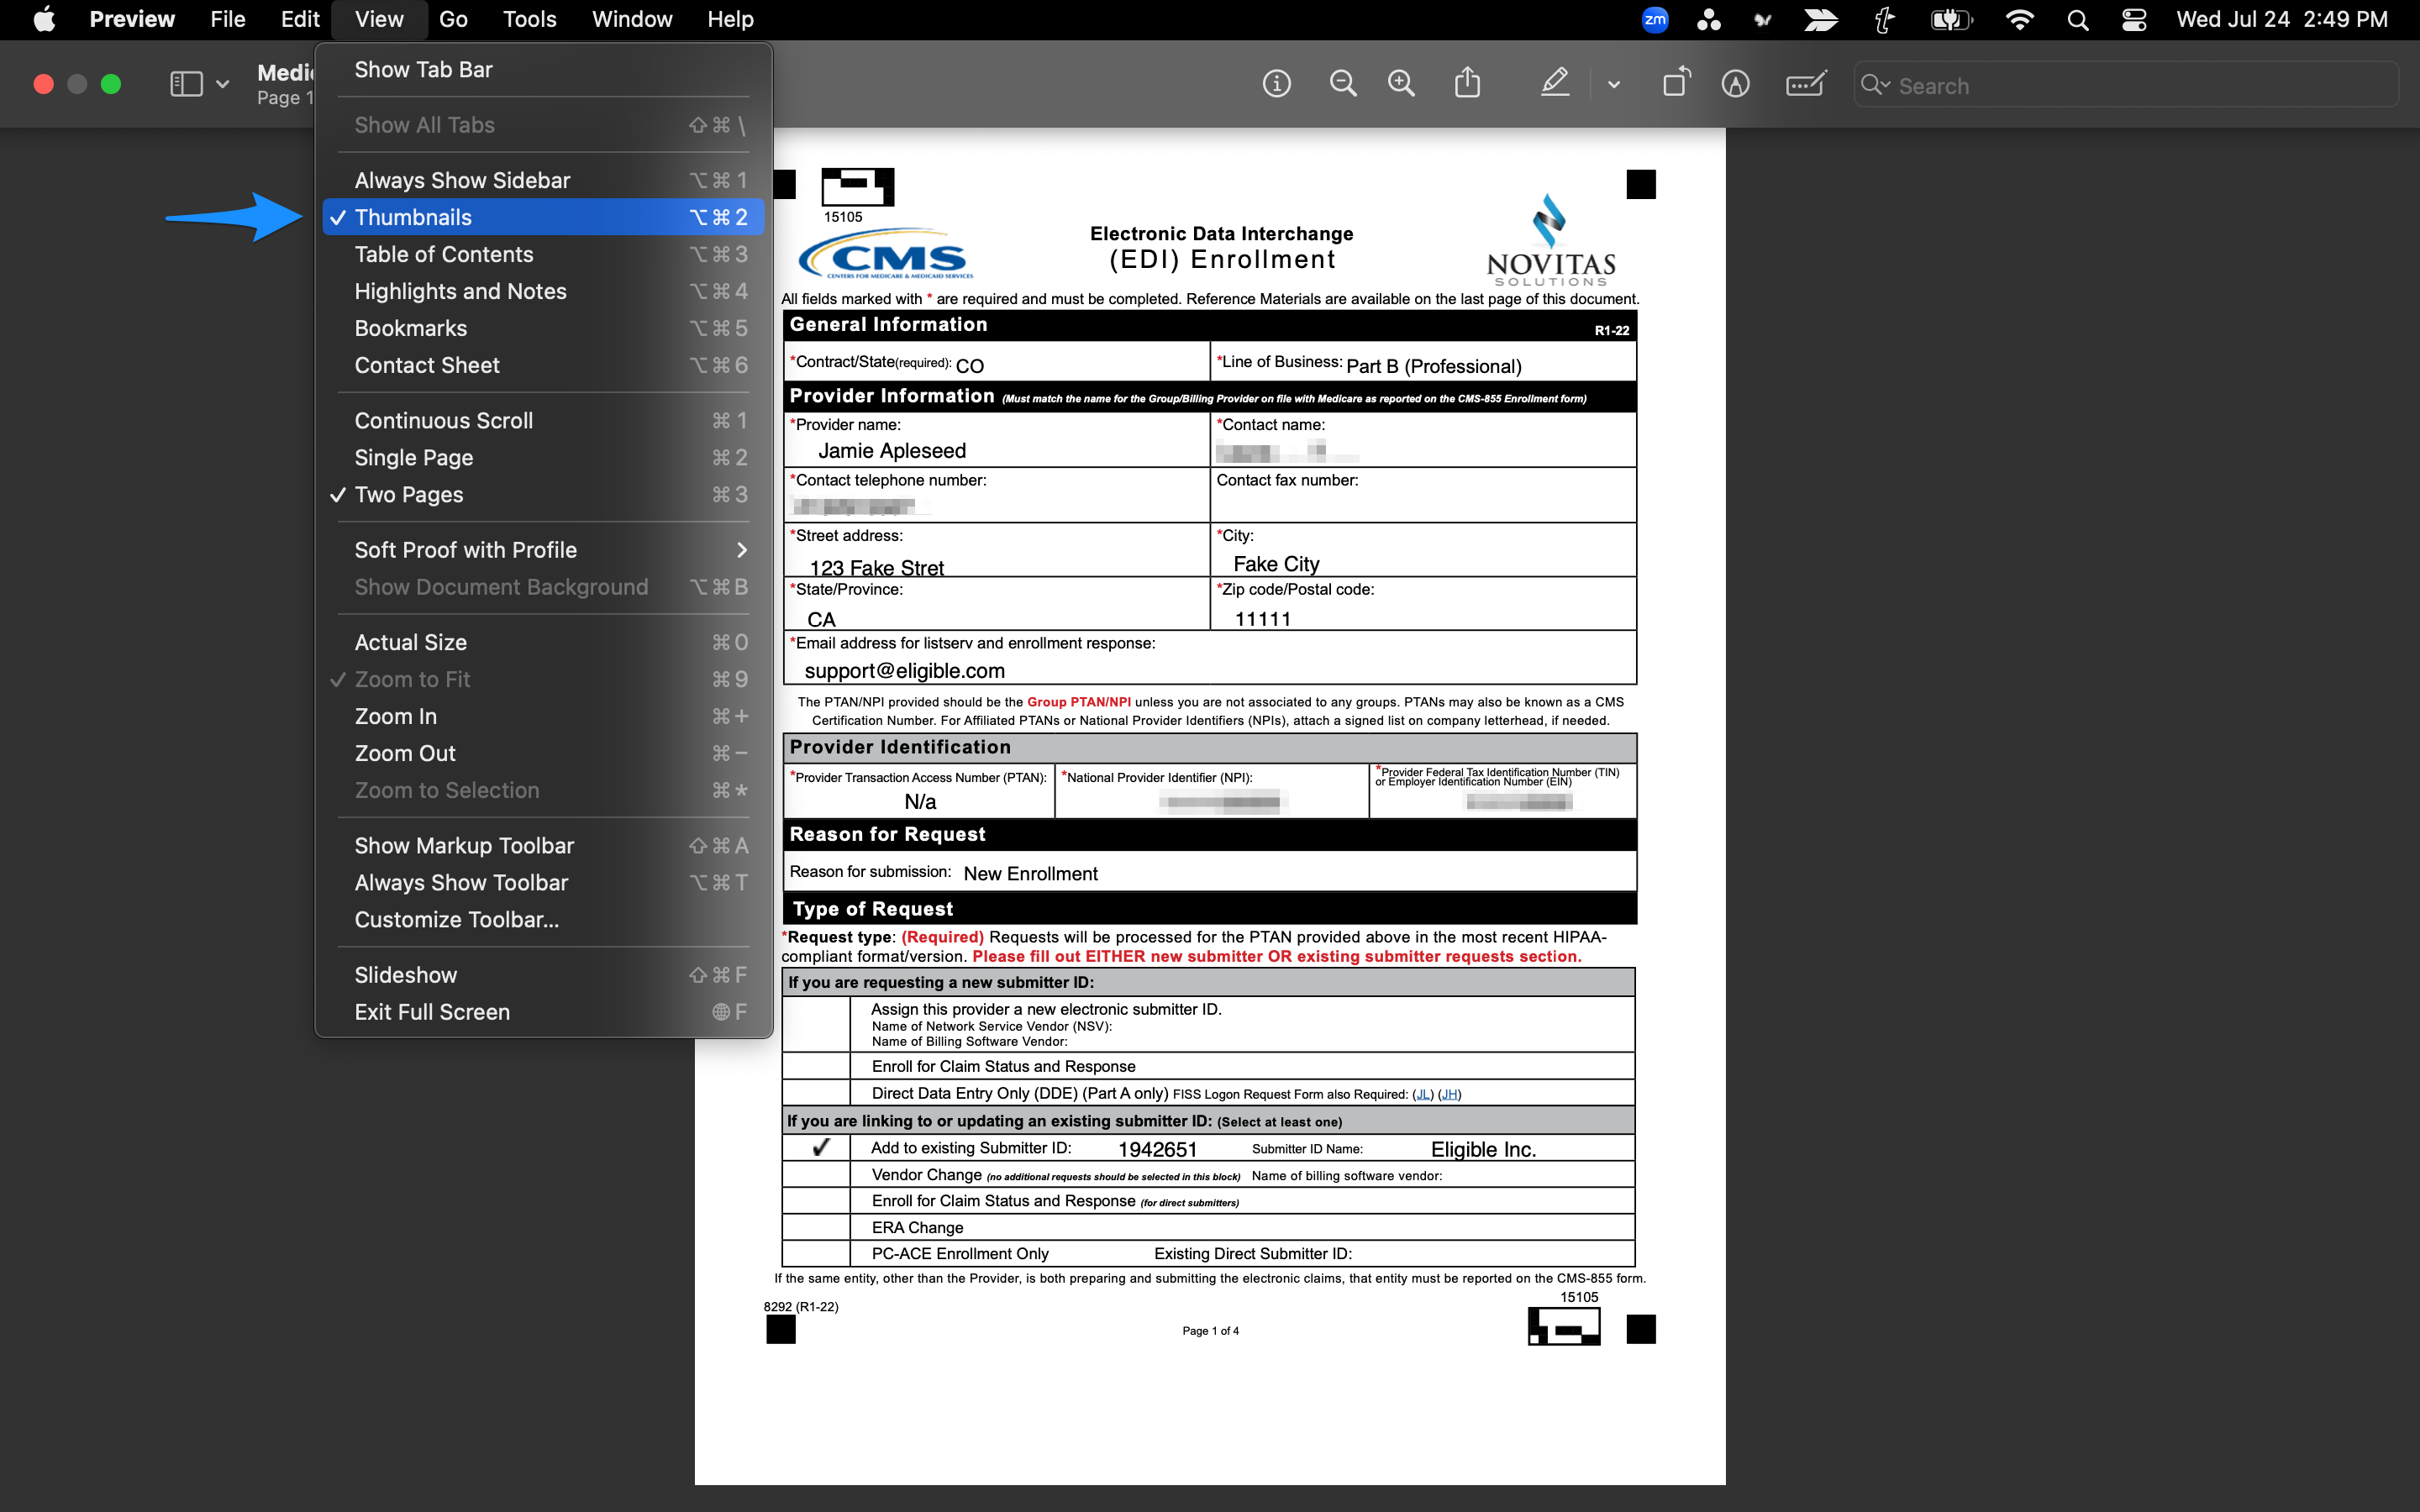Choose Exit Full Screen menu item
This screenshot has height=1512, width=2420.
coord(543,1012)
